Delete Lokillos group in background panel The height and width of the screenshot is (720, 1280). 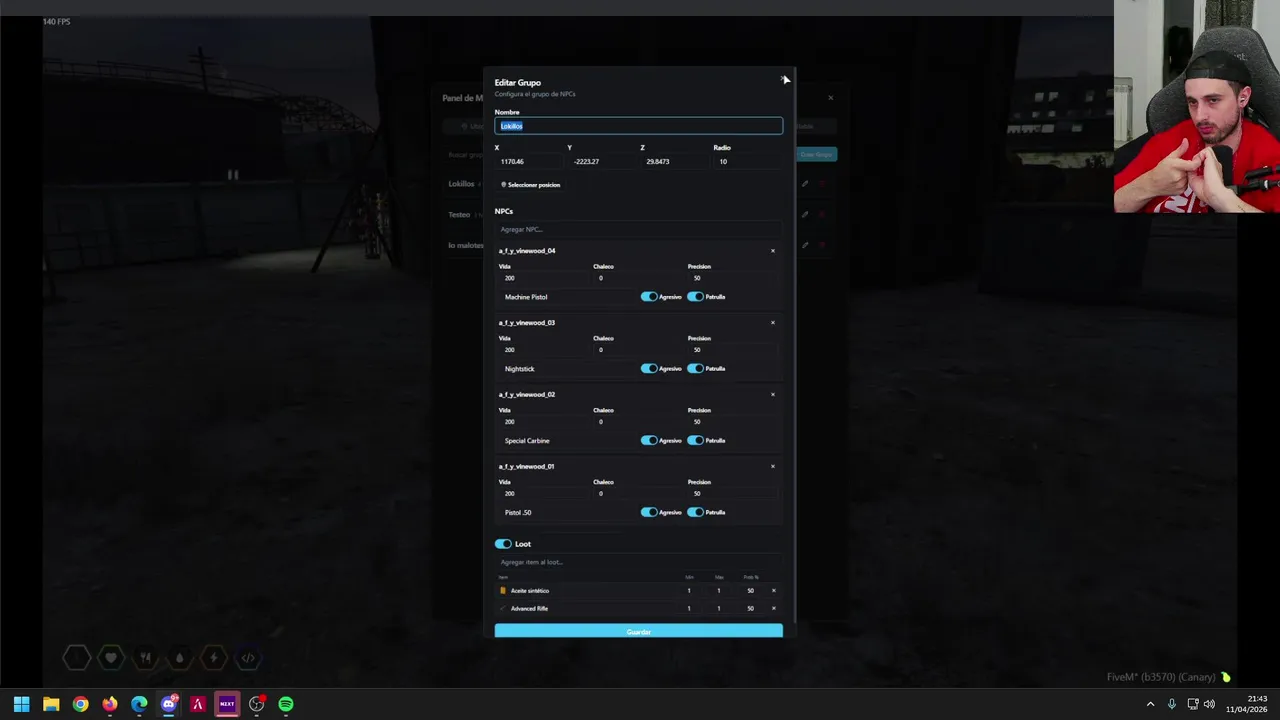coord(823,184)
